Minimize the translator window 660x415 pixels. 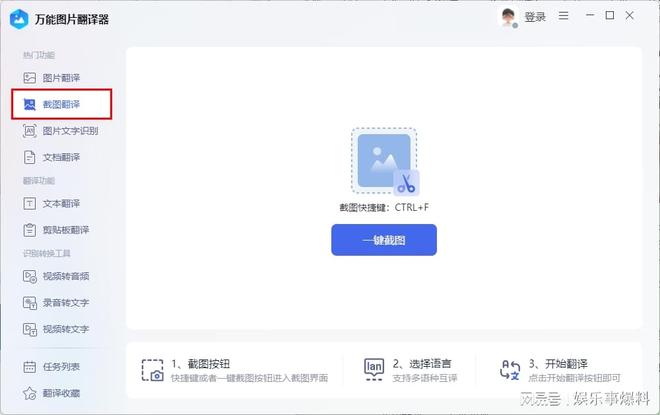coord(590,15)
